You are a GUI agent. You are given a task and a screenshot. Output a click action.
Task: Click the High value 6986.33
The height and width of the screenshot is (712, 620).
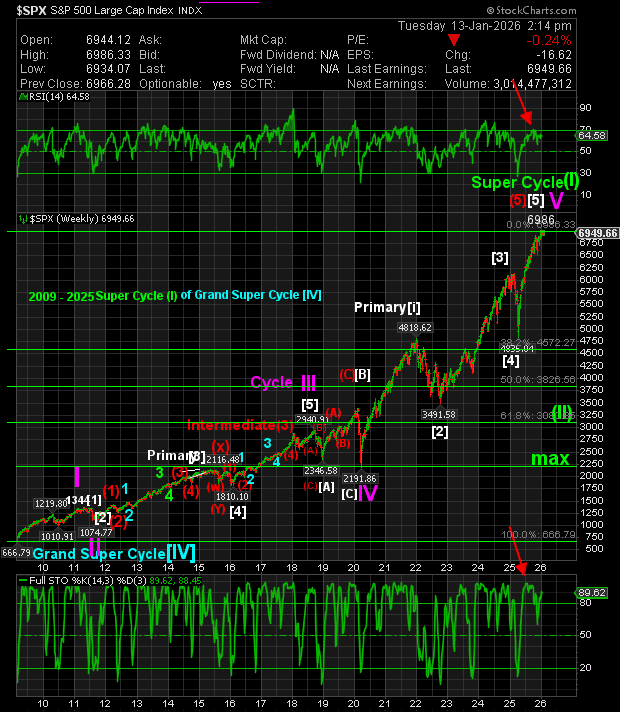click(x=108, y=55)
